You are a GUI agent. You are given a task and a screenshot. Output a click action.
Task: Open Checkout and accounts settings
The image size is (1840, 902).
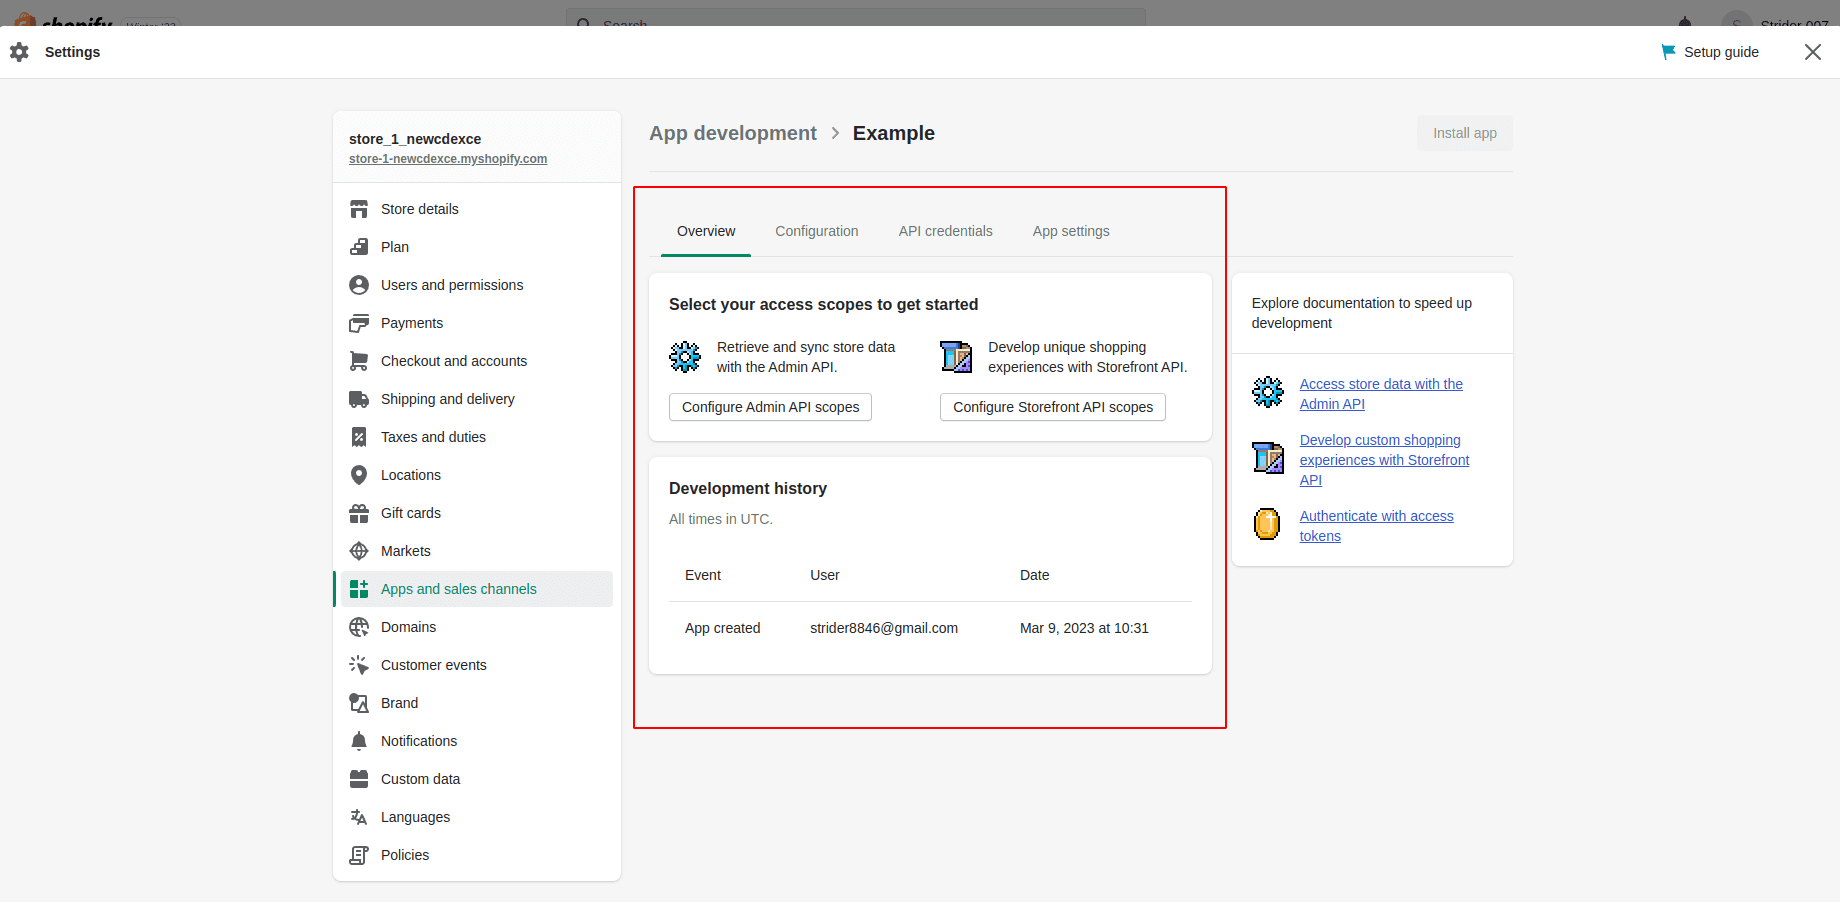pos(477,361)
